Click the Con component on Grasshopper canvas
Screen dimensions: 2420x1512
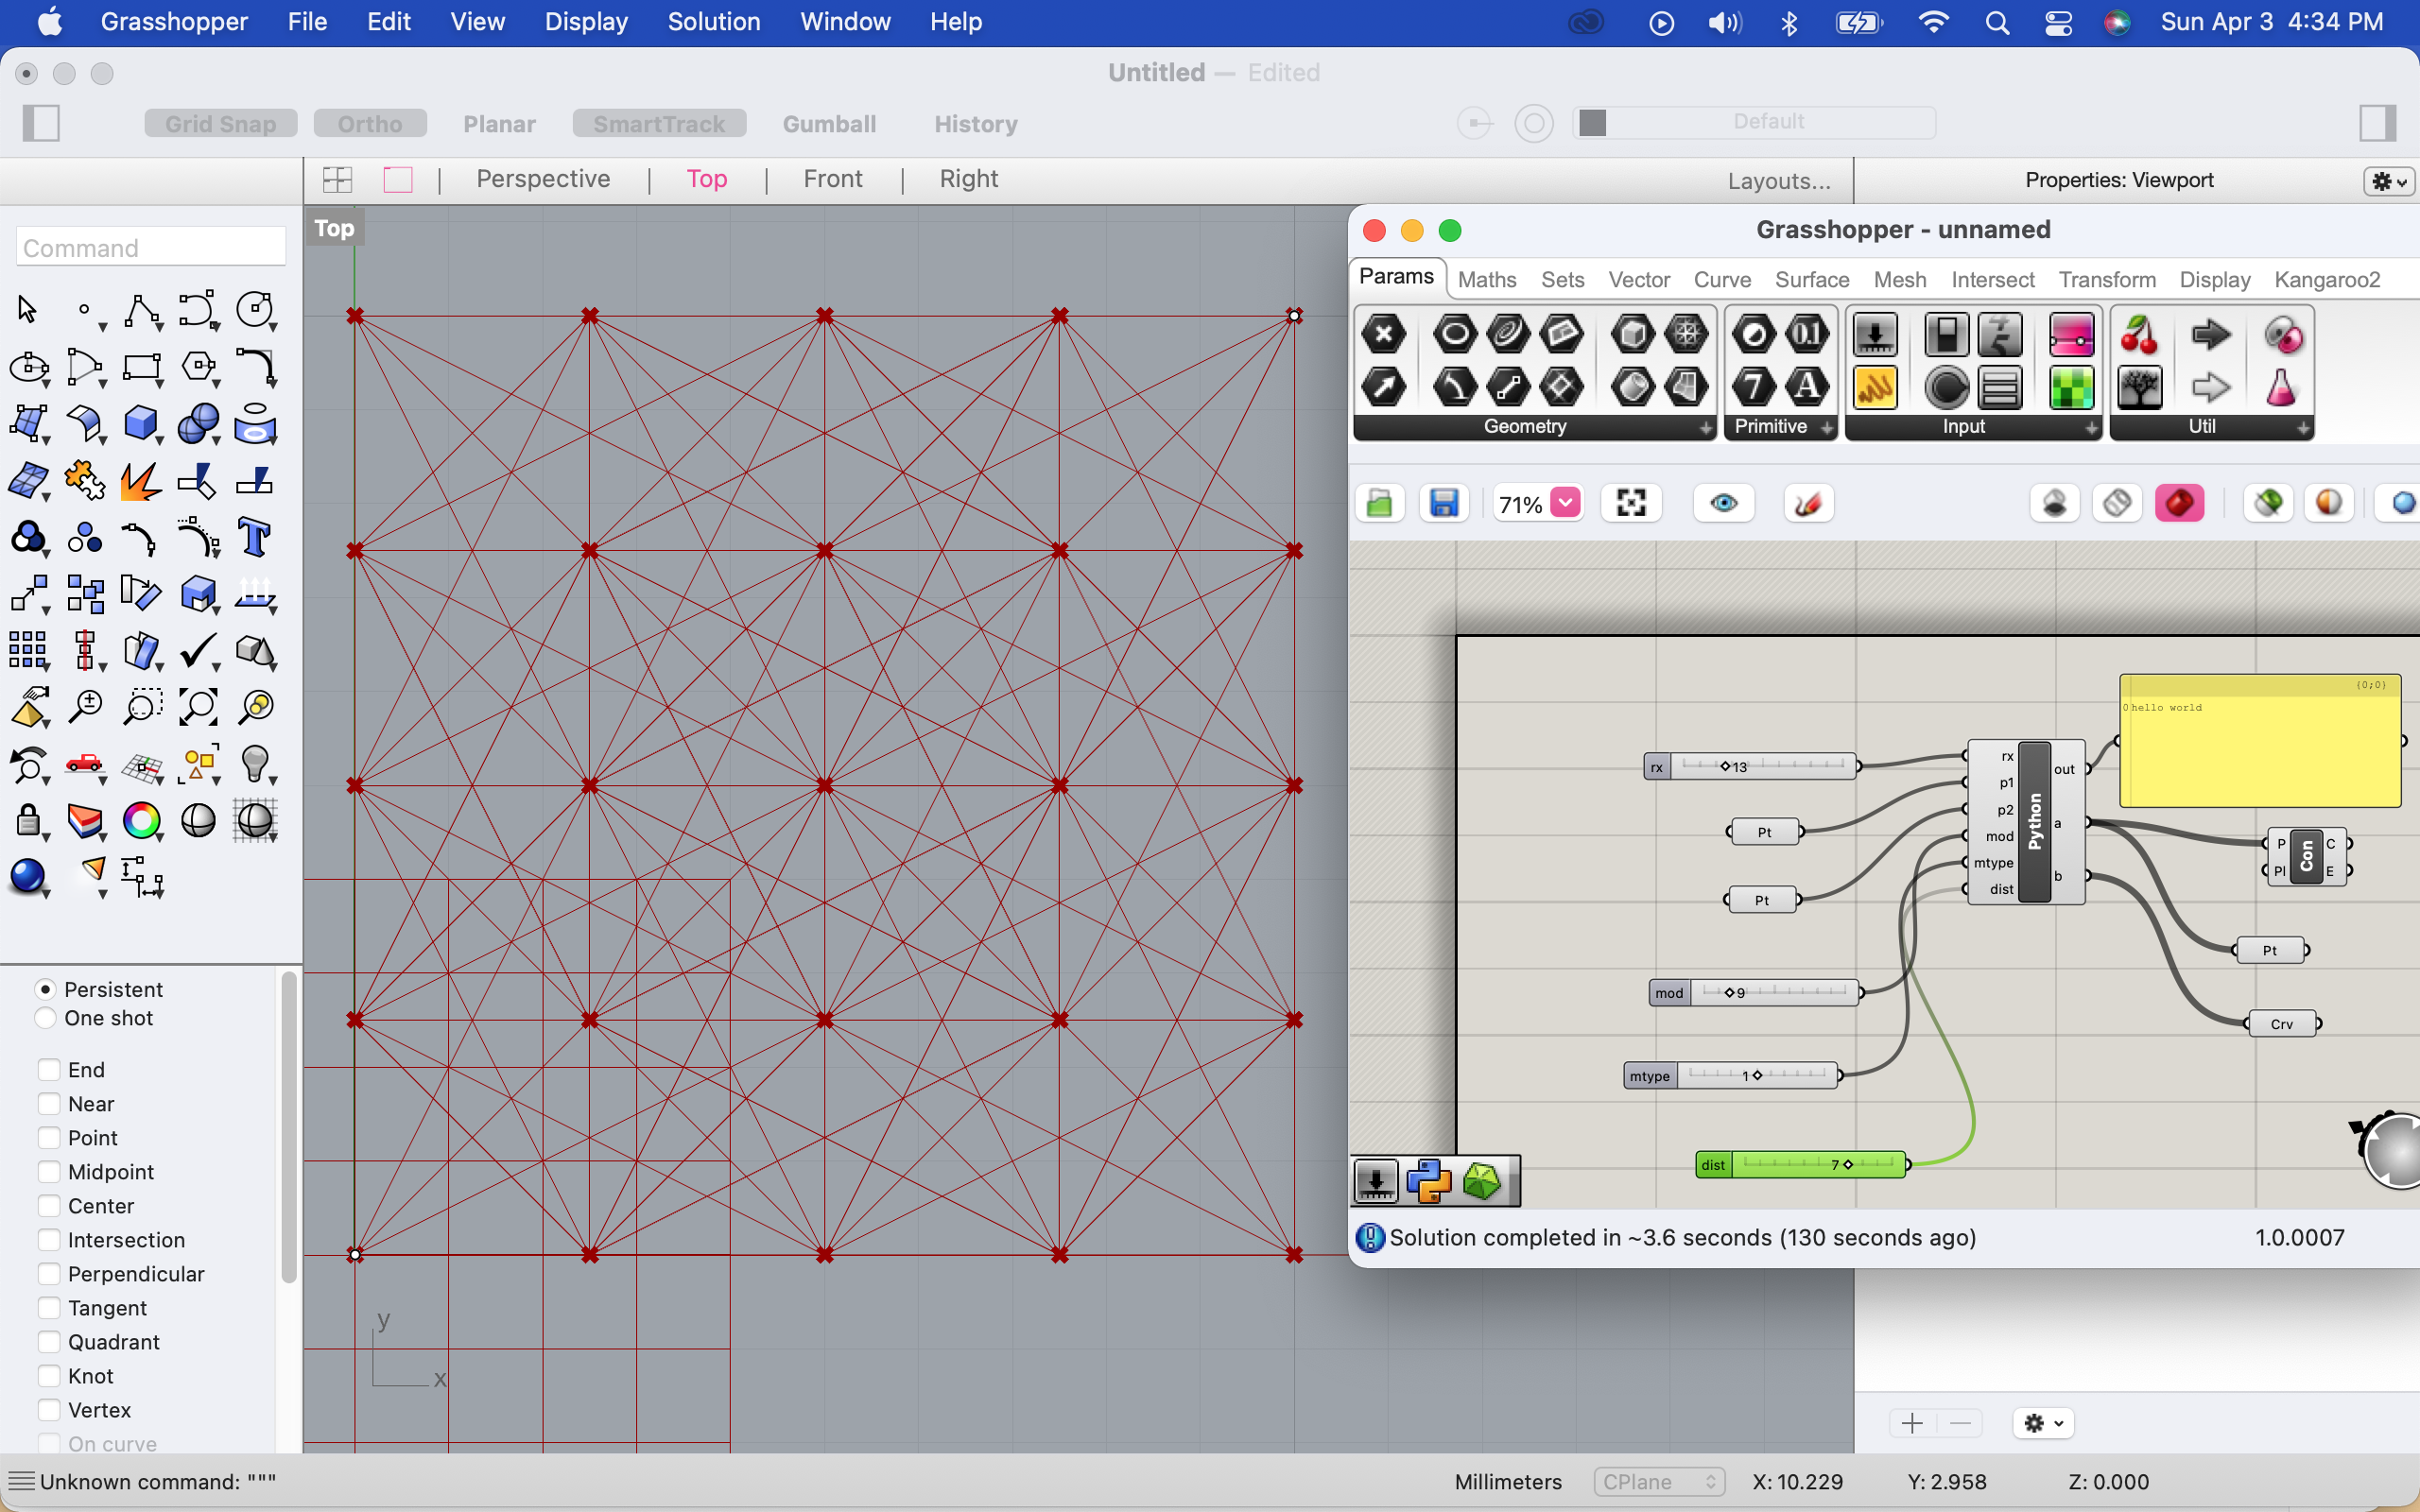(2306, 857)
